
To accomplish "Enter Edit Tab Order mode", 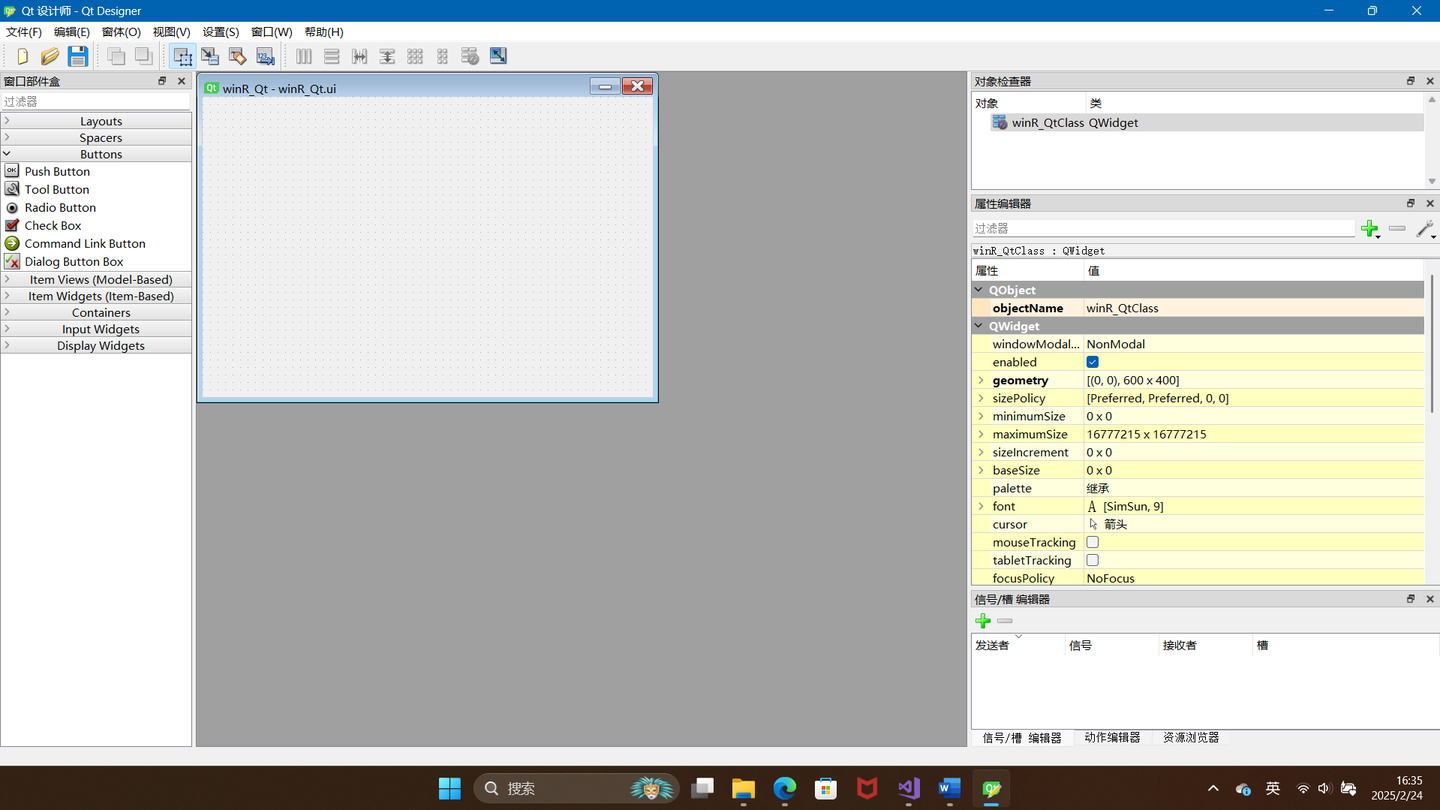I will pos(264,56).
